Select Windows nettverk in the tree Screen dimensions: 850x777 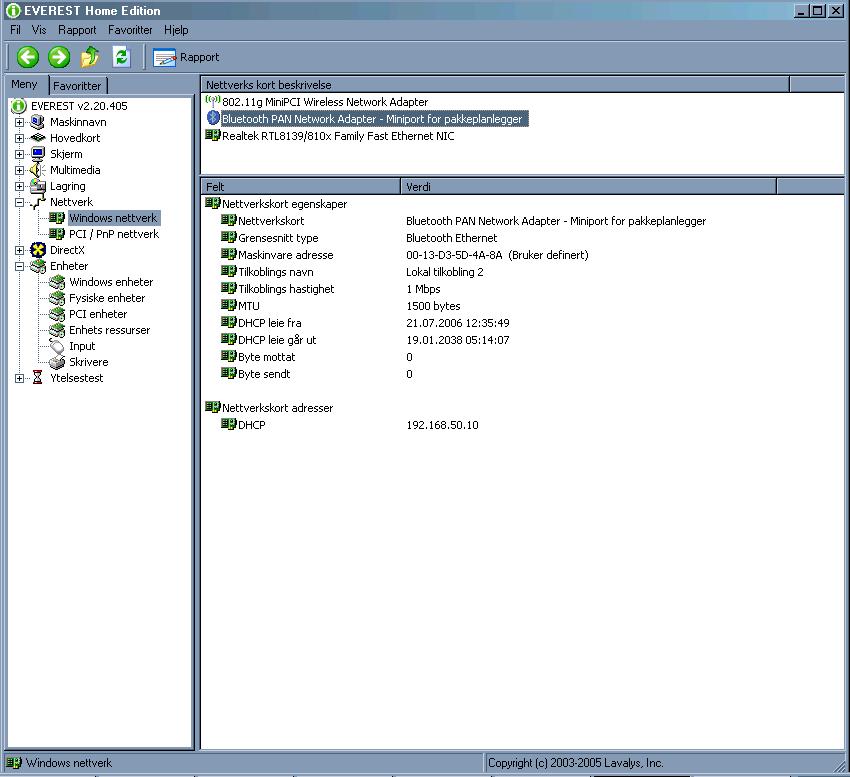(113, 218)
